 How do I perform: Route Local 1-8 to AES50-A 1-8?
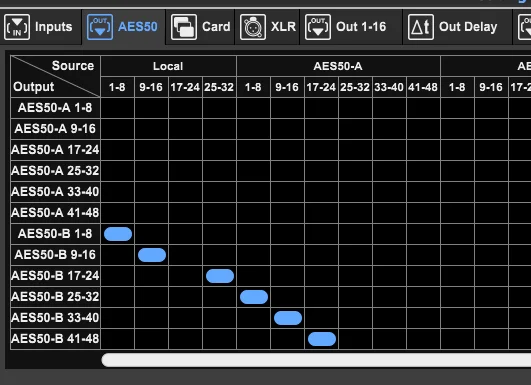click(x=118, y=108)
